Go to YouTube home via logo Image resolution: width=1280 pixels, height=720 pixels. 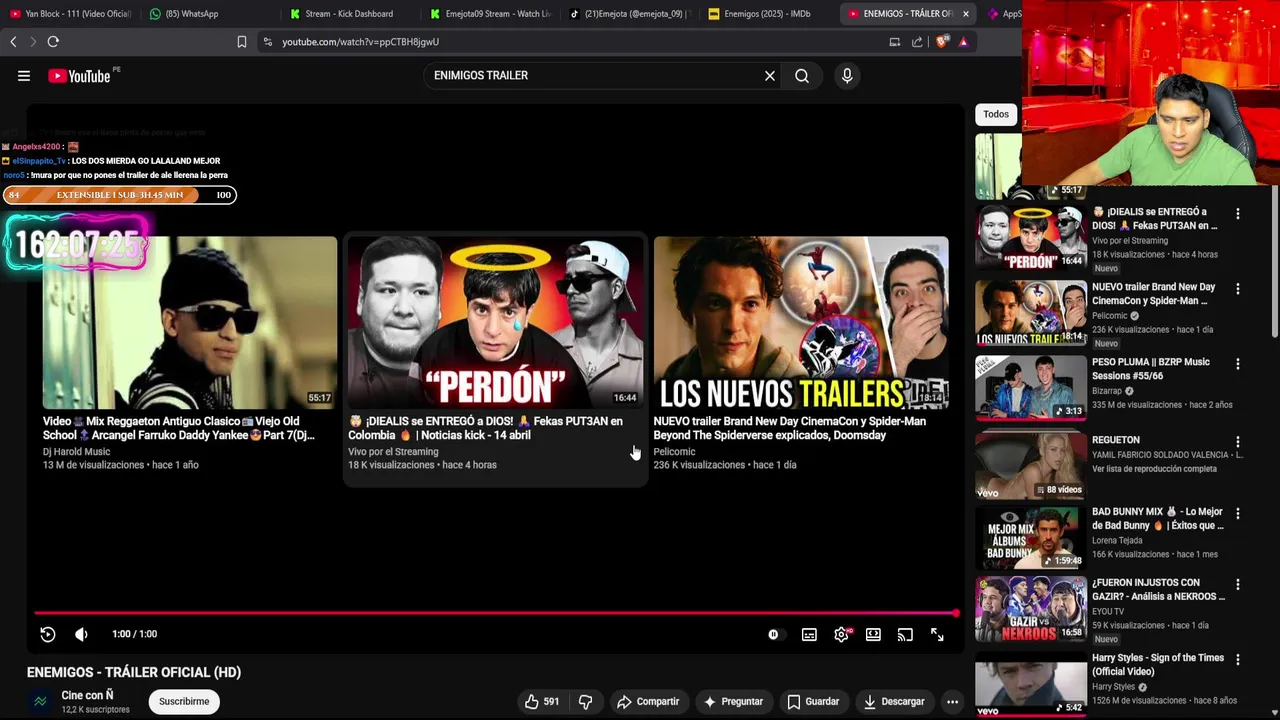point(79,76)
